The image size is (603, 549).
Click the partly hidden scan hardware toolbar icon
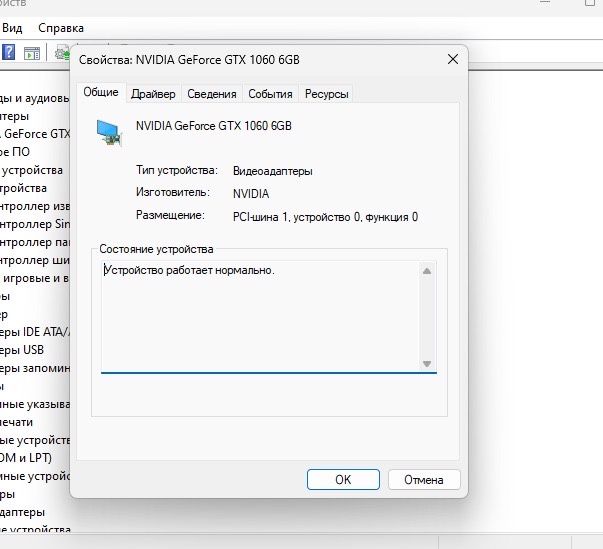click(x=62, y=53)
